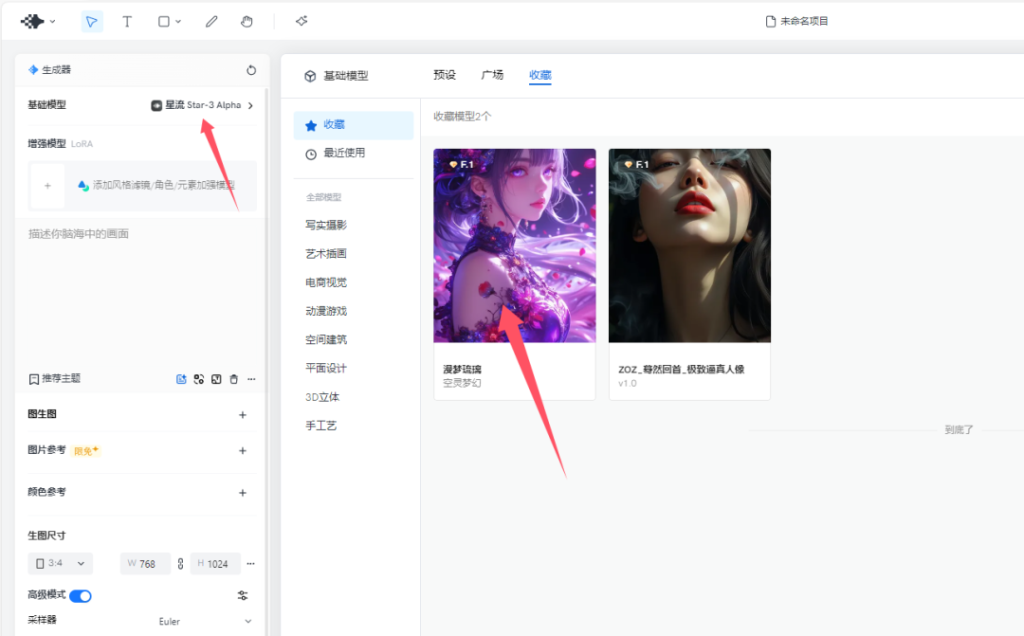
Task: Click the document icon beside the project name
Action: (771, 22)
